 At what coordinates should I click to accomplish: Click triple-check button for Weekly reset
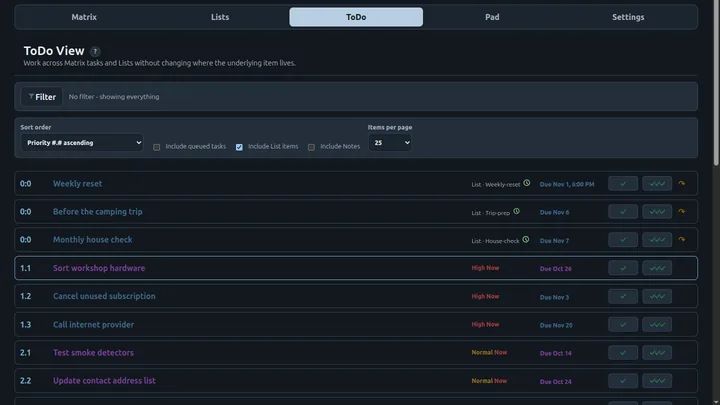coord(657,184)
